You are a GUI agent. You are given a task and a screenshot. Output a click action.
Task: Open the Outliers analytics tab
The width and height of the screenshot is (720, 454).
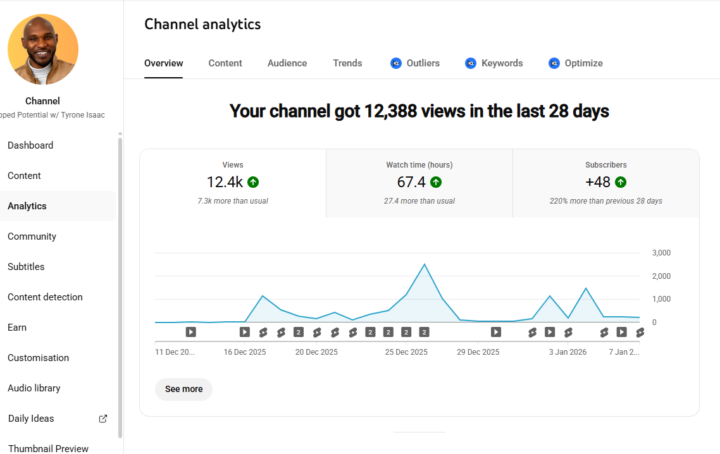(415, 63)
